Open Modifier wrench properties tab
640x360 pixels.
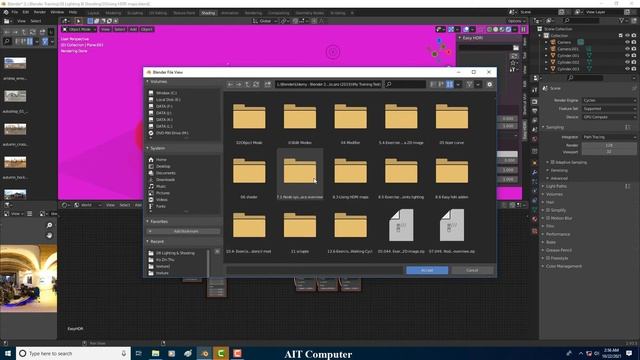535,173
